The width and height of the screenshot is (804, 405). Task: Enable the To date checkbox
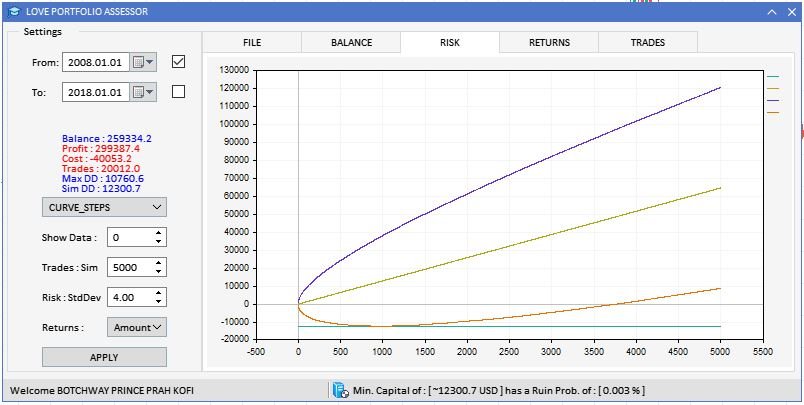coord(179,92)
